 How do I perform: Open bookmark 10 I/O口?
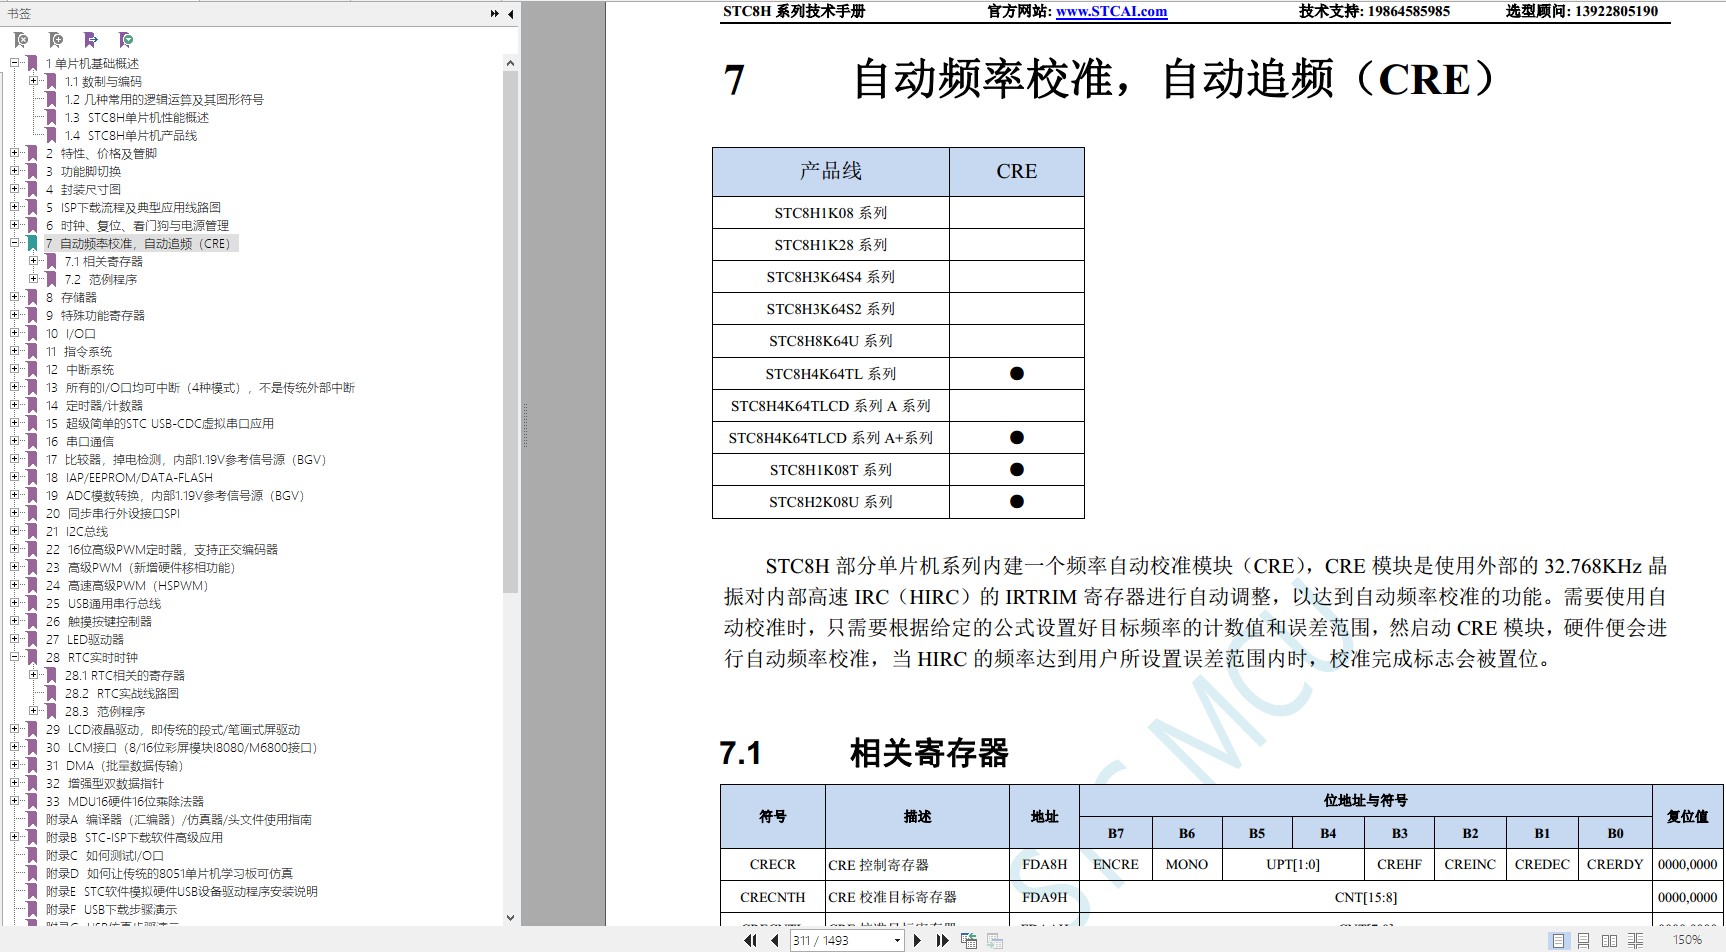(71, 333)
